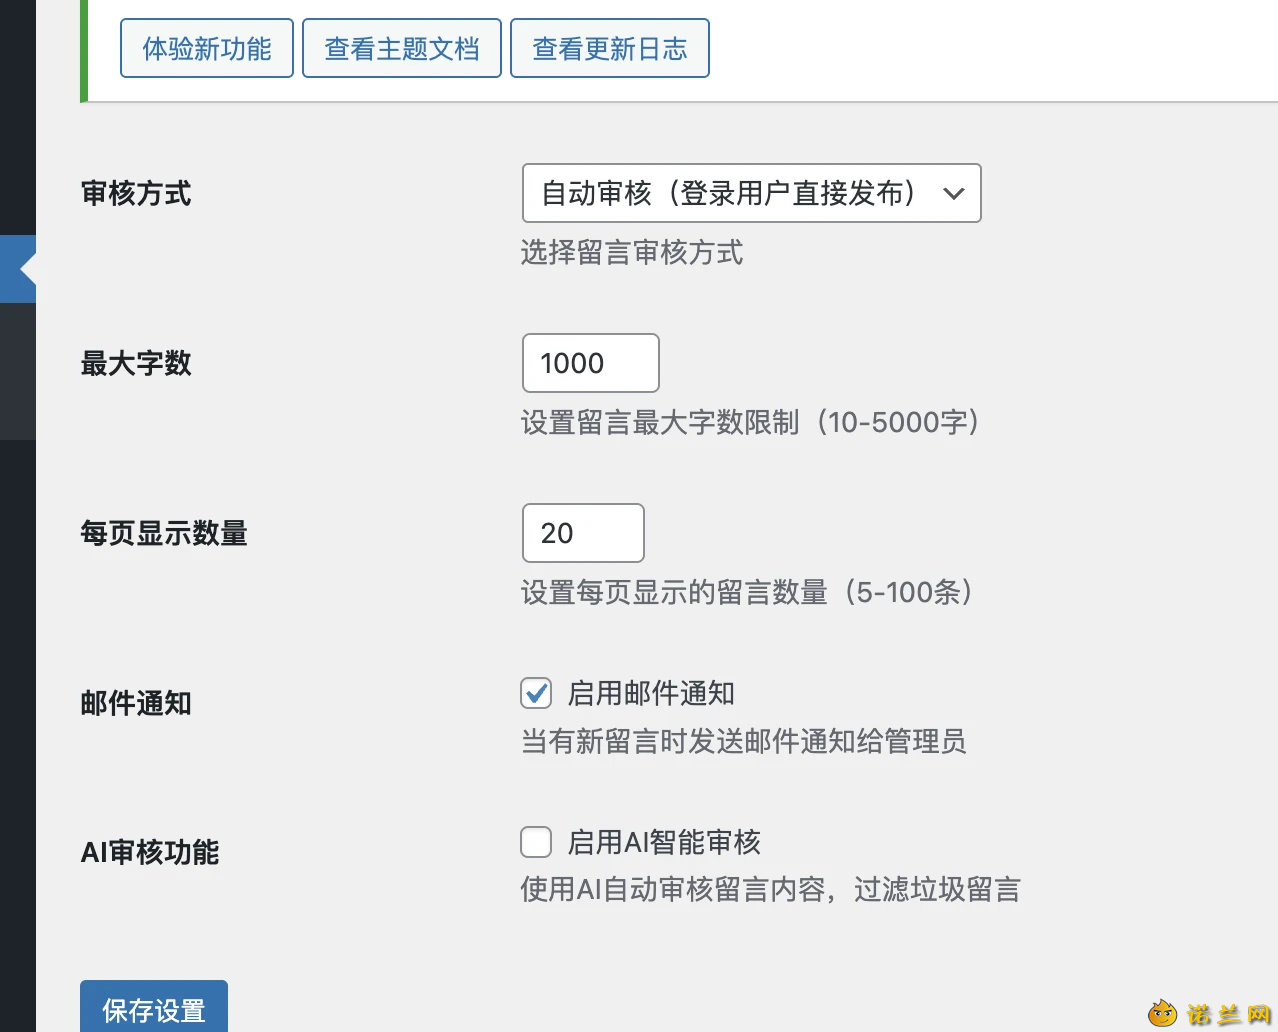1278x1032 pixels.
Task: Click the hint text 设置每页显示的留言数量（5-100条）
Action: (x=747, y=593)
